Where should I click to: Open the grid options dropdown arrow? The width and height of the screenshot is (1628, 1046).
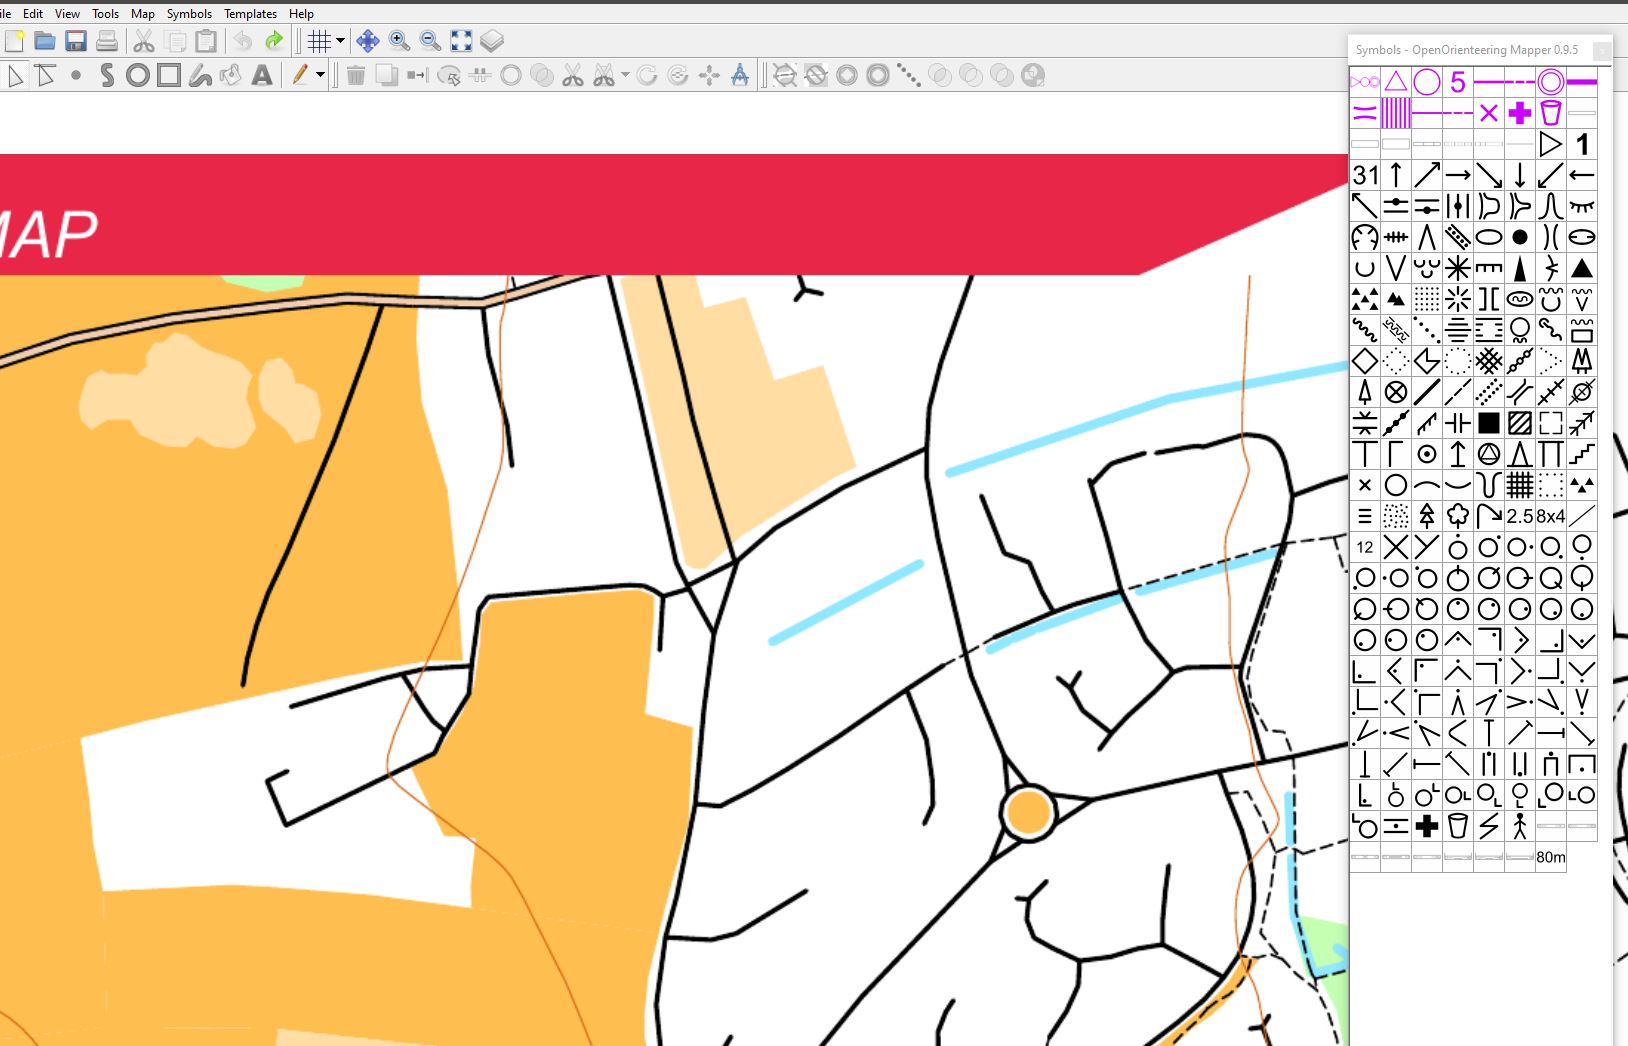(x=338, y=40)
